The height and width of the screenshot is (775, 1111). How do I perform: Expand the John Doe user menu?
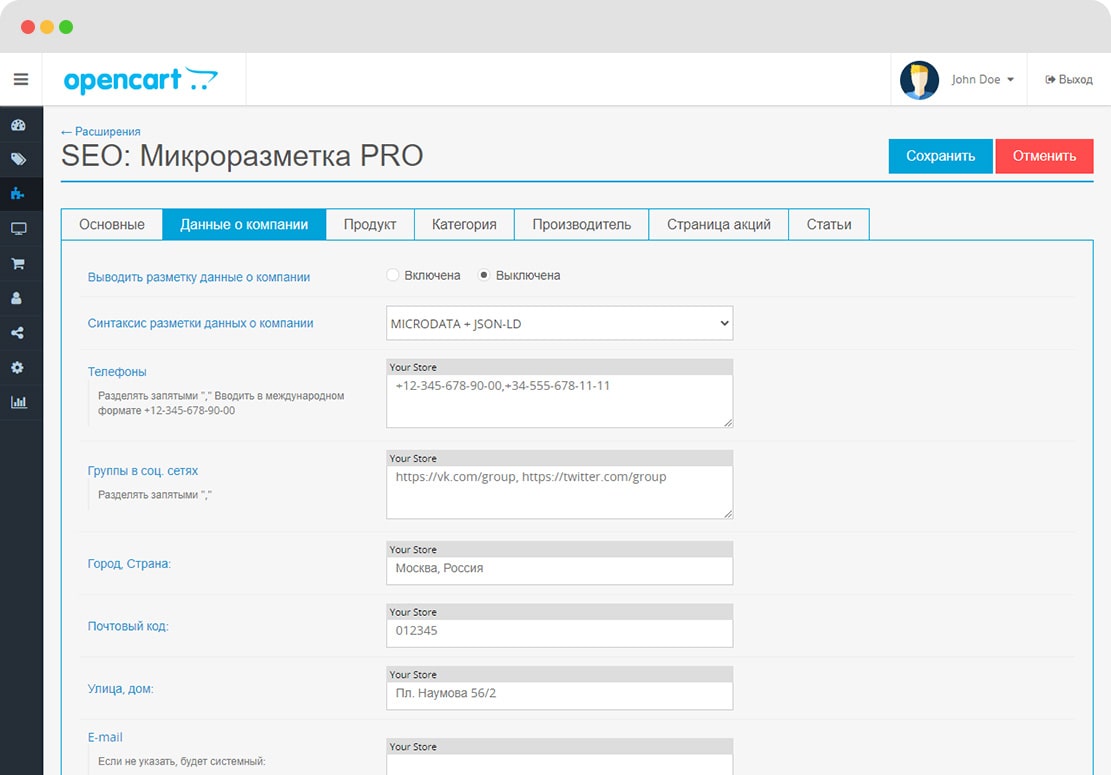coord(982,80)
